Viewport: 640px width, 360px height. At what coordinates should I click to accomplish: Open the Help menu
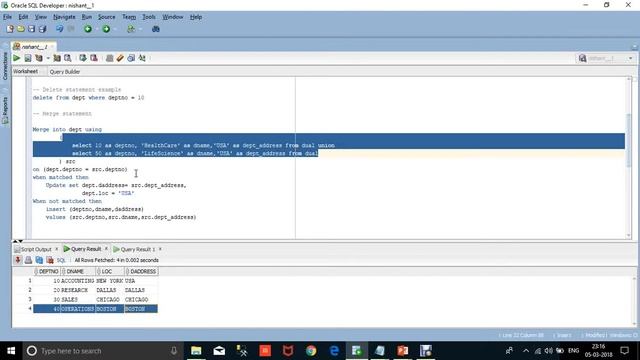[196, 17]
